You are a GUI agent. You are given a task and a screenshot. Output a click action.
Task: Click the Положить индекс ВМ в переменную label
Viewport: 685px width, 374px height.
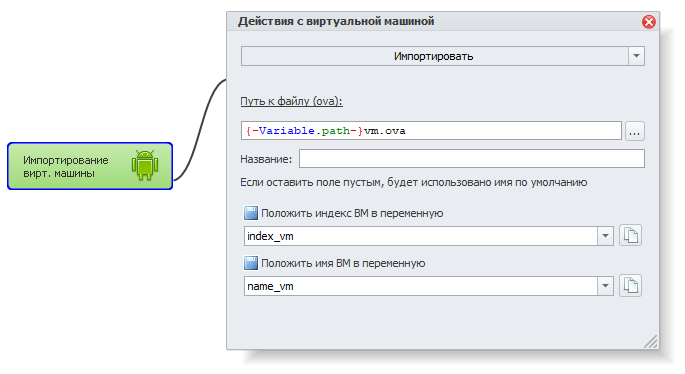pyautogui.click(x=352, y=213)
